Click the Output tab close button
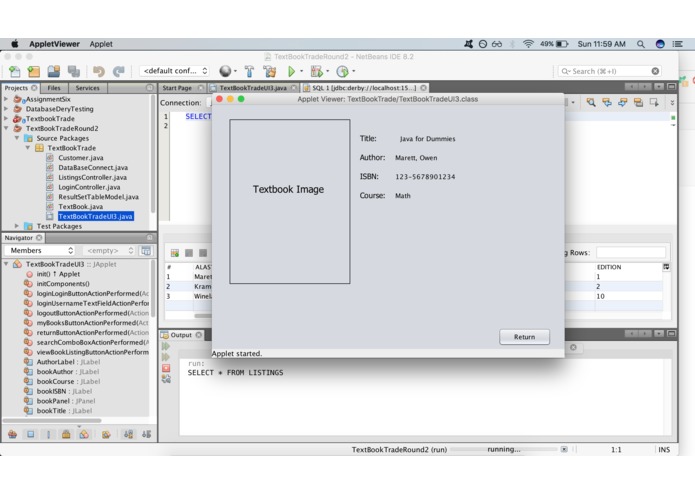 pos(199,335)
